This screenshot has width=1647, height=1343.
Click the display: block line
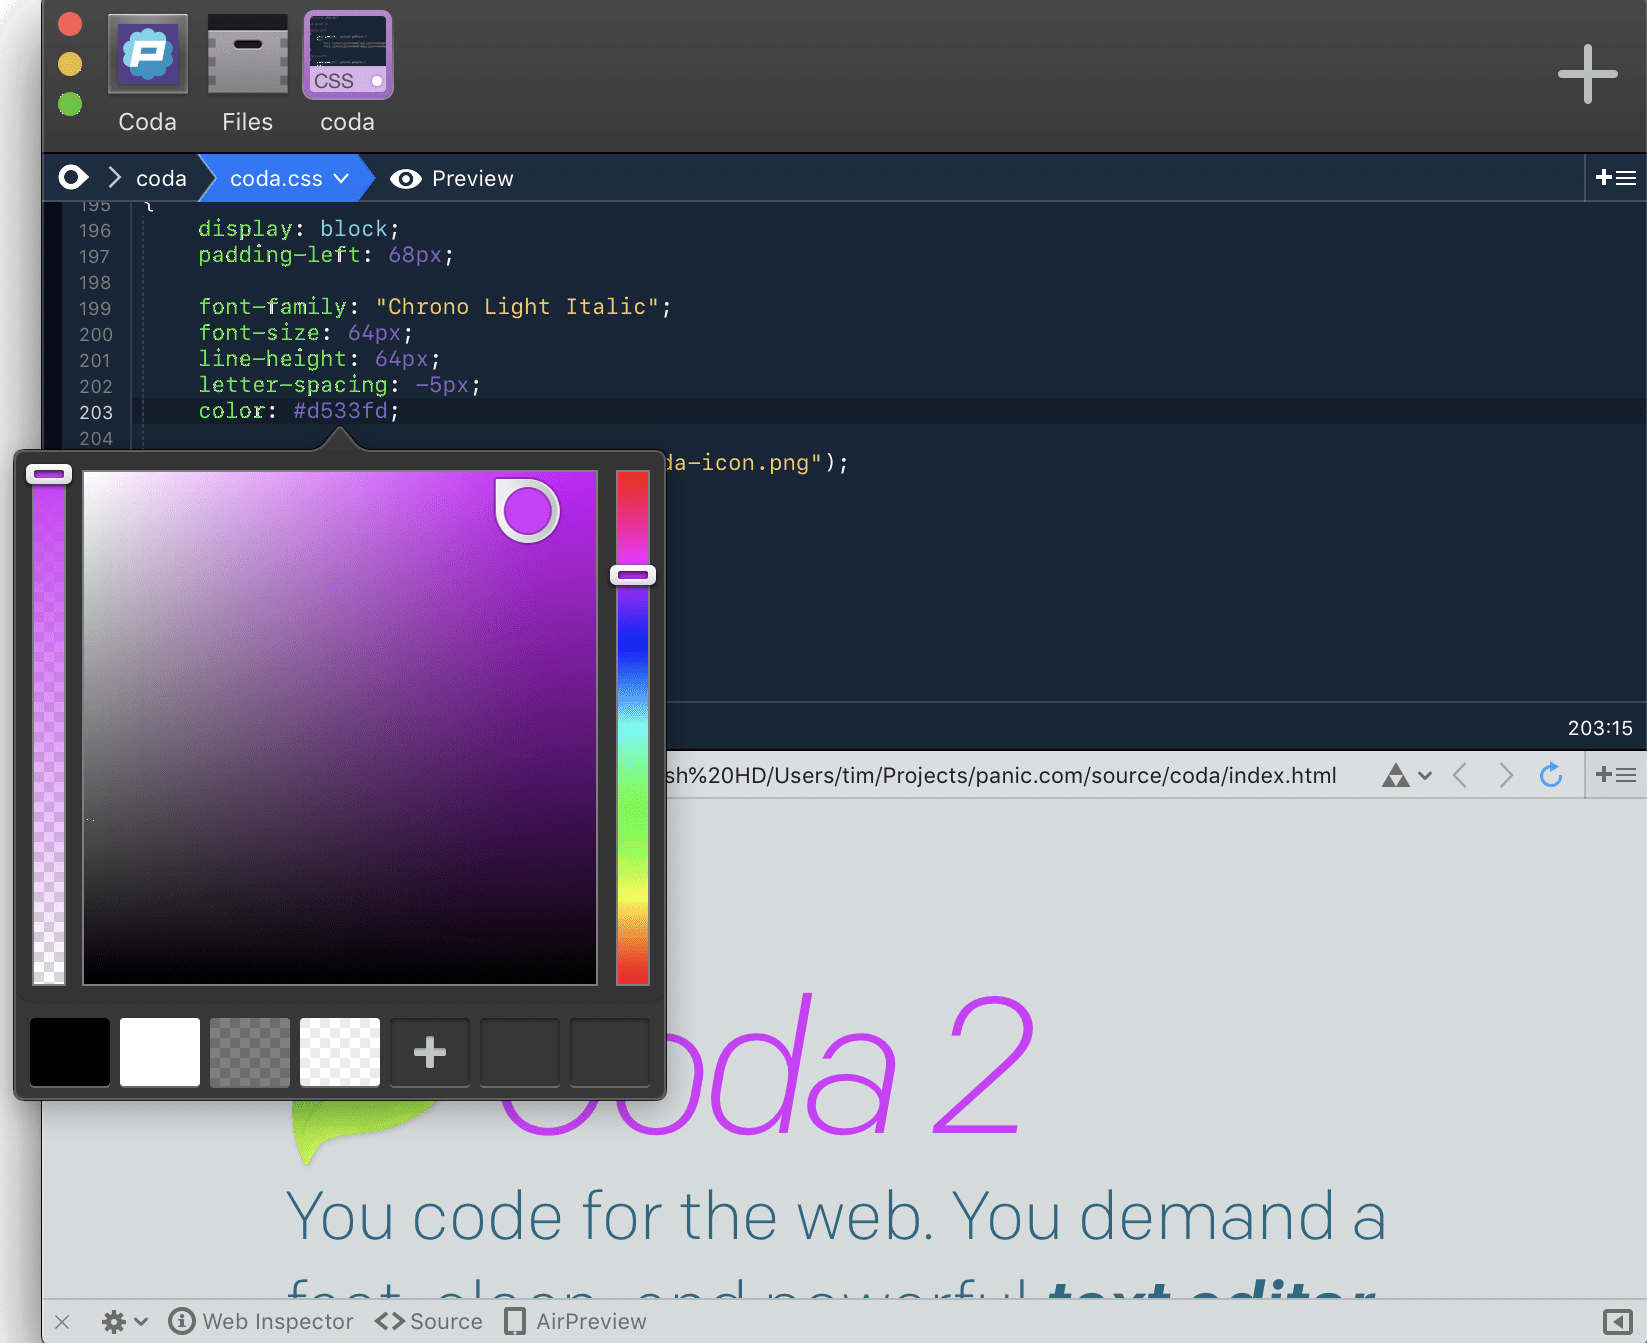coord(298,229)
